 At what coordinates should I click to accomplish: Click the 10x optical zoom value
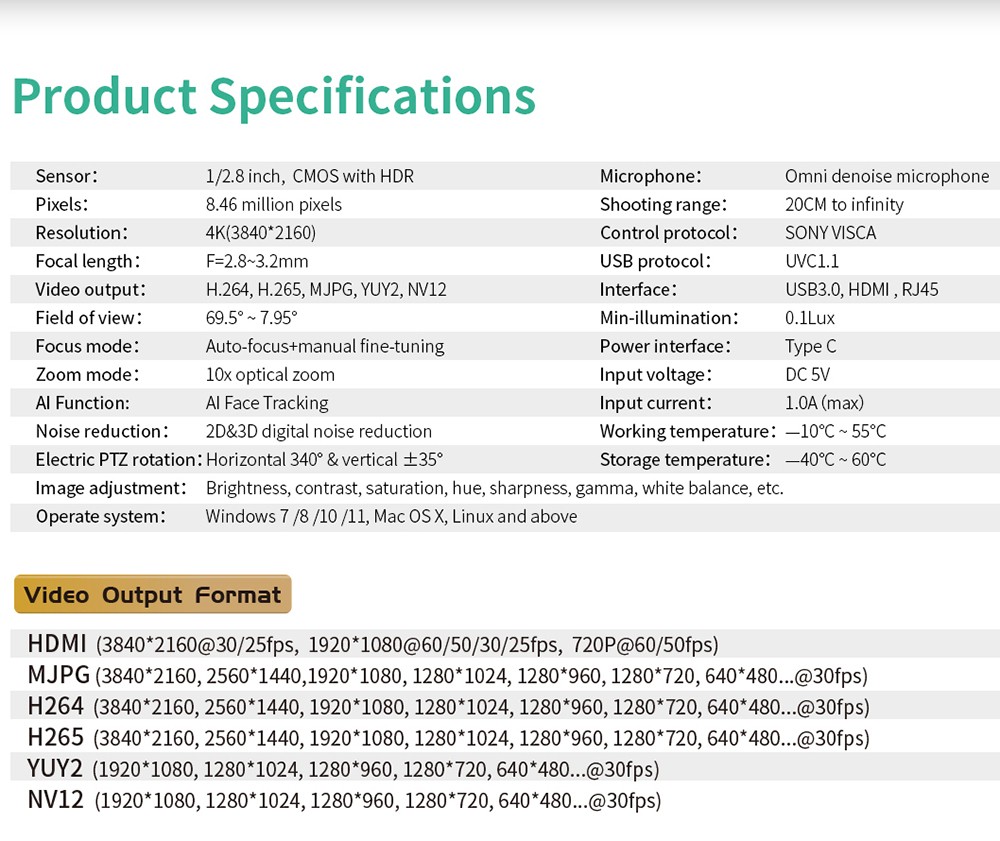pos(270,375)
